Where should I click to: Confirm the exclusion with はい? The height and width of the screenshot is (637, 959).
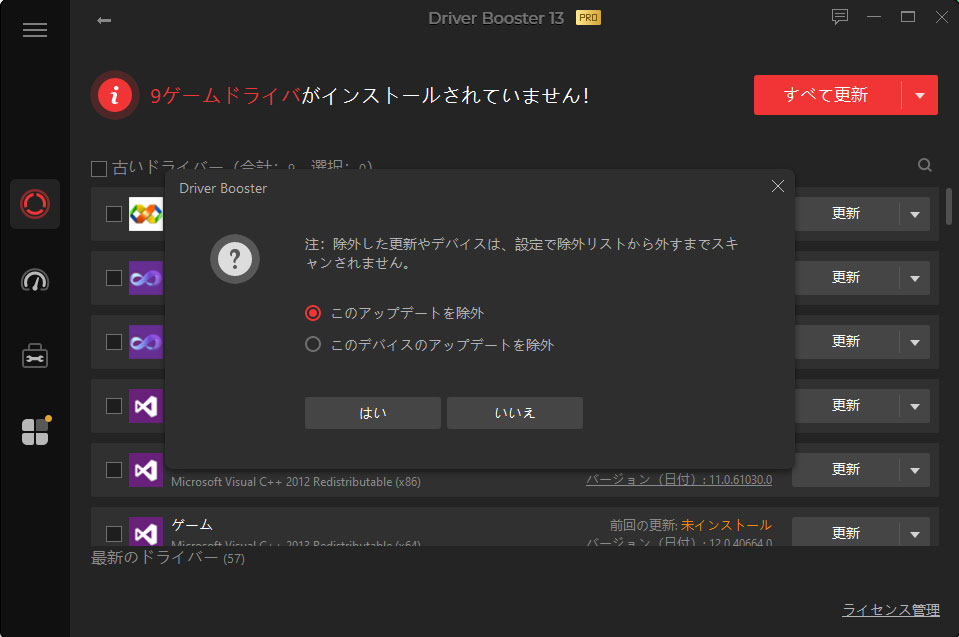point(372,413)
